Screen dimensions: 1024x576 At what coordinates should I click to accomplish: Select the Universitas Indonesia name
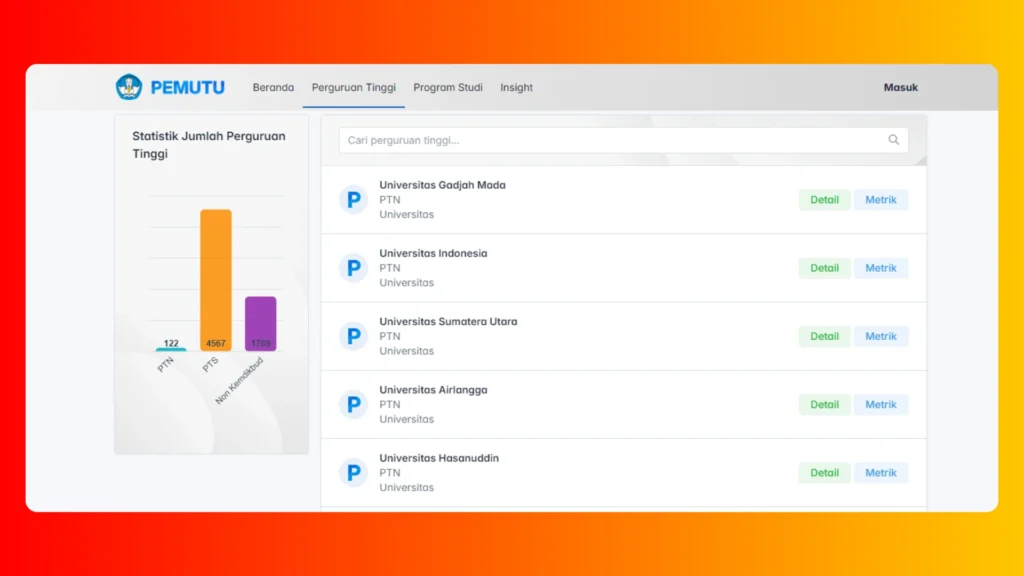pos(433,253)
